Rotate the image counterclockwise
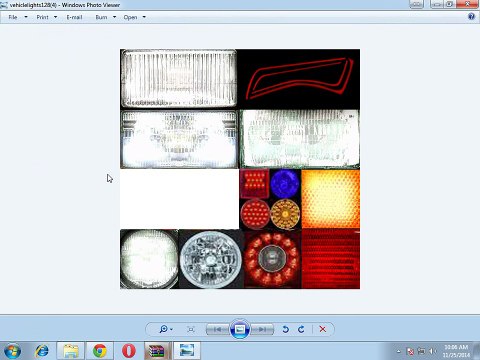The height and width of the screenshot is (360, 480). (x=285, y=329)
